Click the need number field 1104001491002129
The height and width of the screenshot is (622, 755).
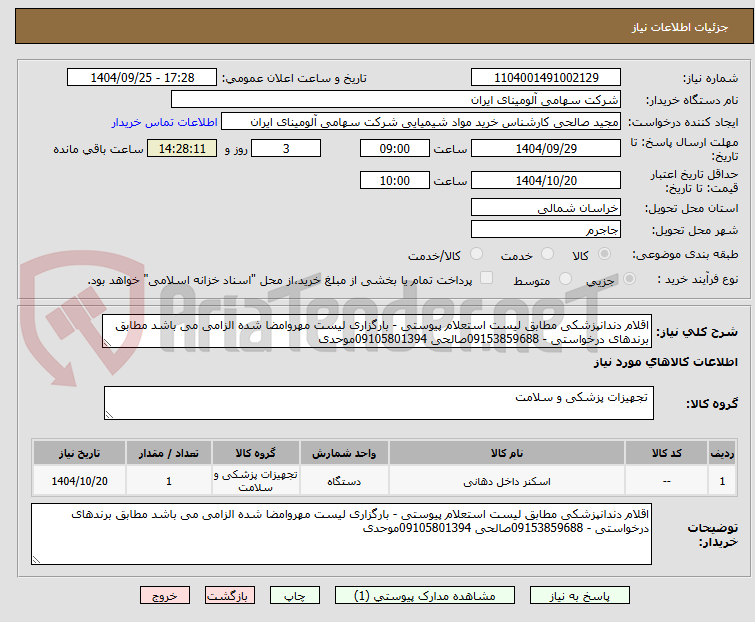(x=546, y=78)
